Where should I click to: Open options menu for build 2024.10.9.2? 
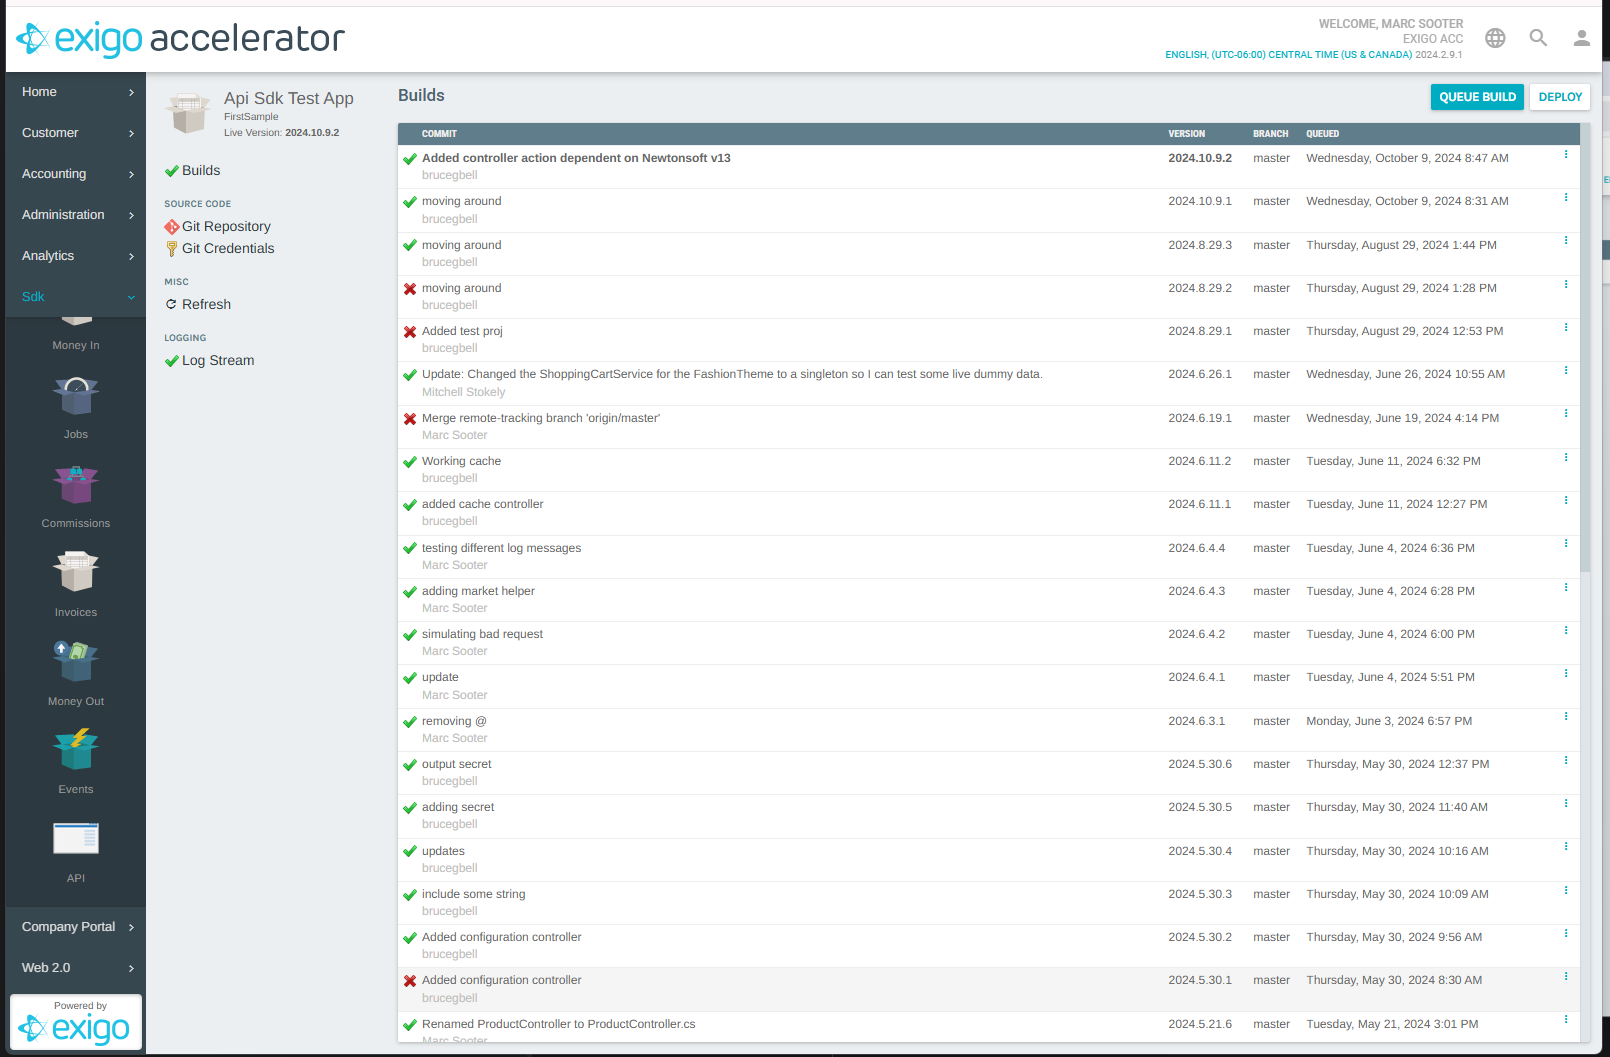pyautogui.click(x=1566, y=155)
